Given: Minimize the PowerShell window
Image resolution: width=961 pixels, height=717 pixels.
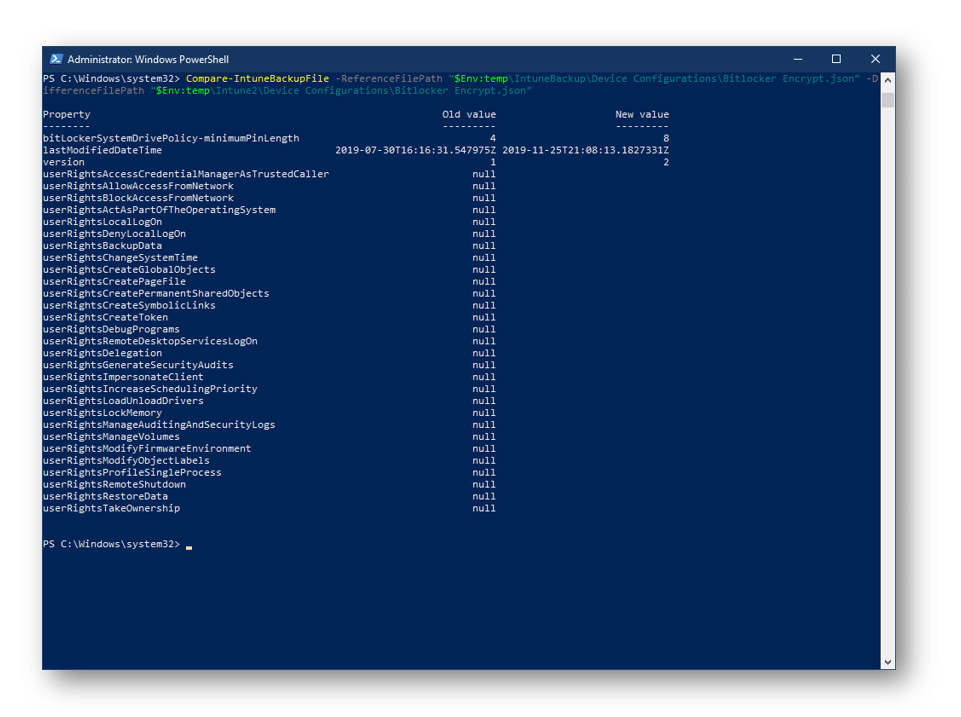Looking at the screenshot, I should click(797, 59).
